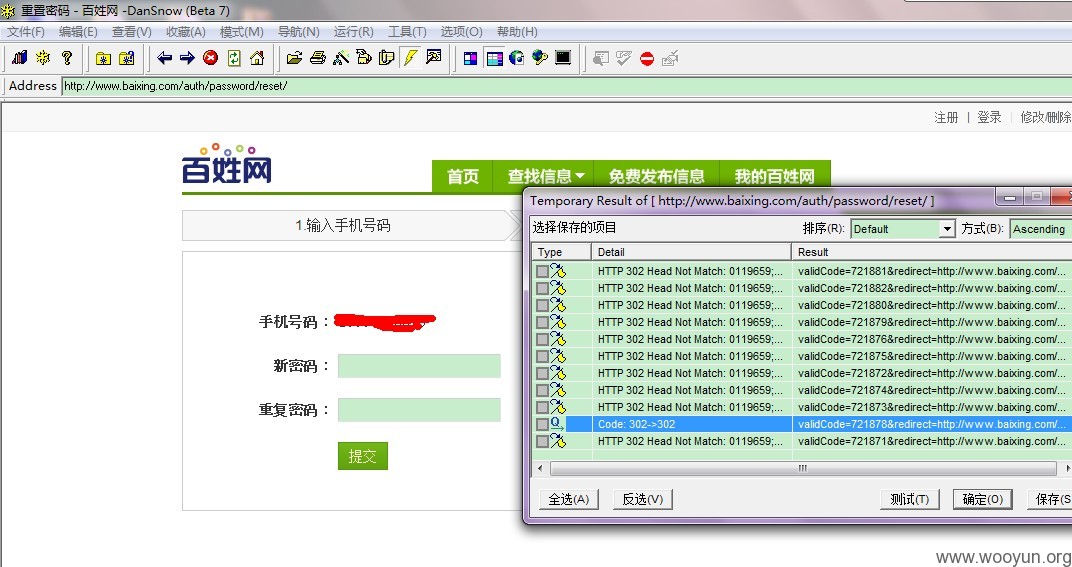Tick the checkbox for validCode=721881 row

point(542,272)
